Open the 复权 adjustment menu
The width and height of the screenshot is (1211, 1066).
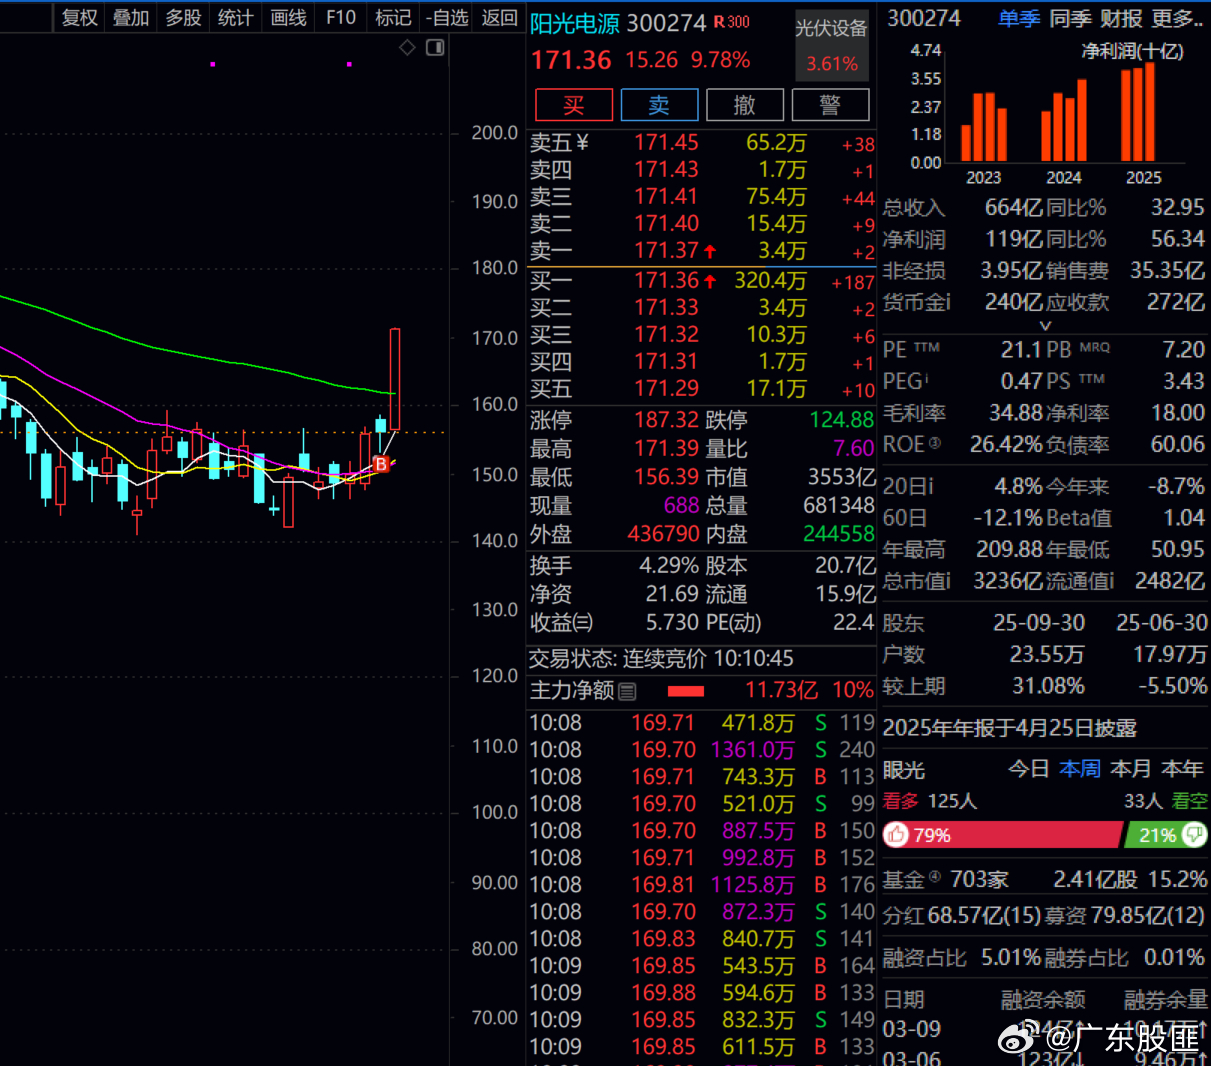click(80, 18)
